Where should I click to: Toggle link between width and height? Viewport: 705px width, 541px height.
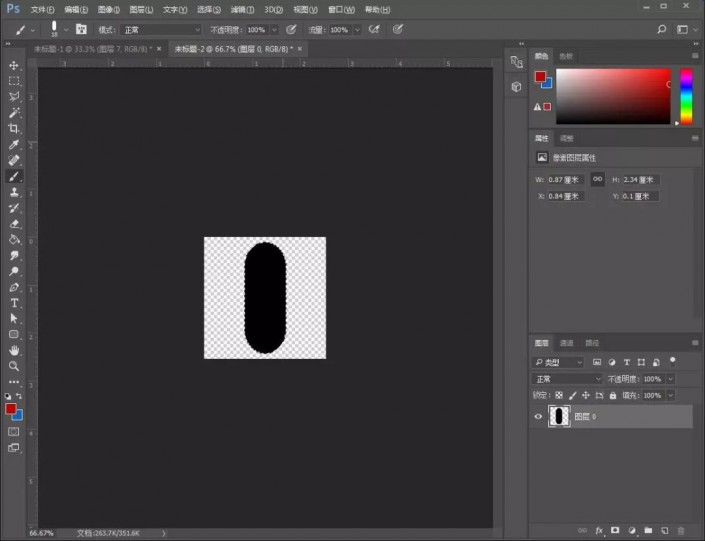tap(597, 179)
